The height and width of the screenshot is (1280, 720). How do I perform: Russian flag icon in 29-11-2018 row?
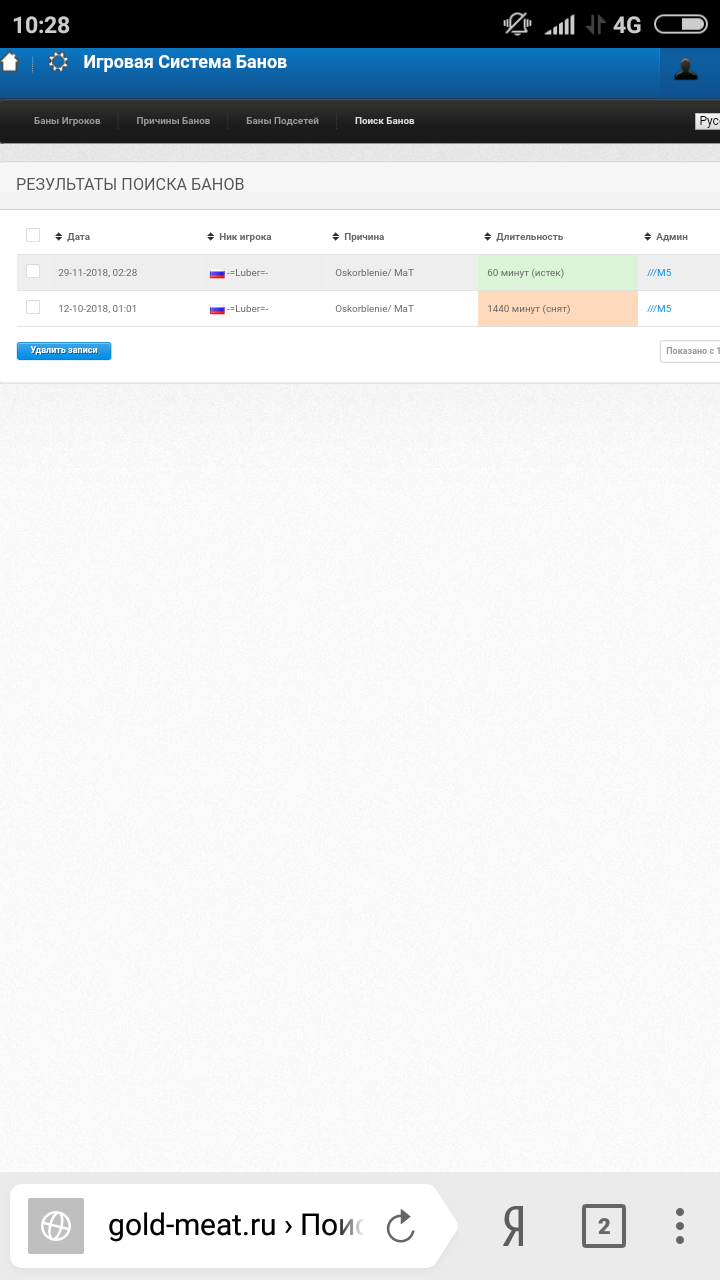217,273
